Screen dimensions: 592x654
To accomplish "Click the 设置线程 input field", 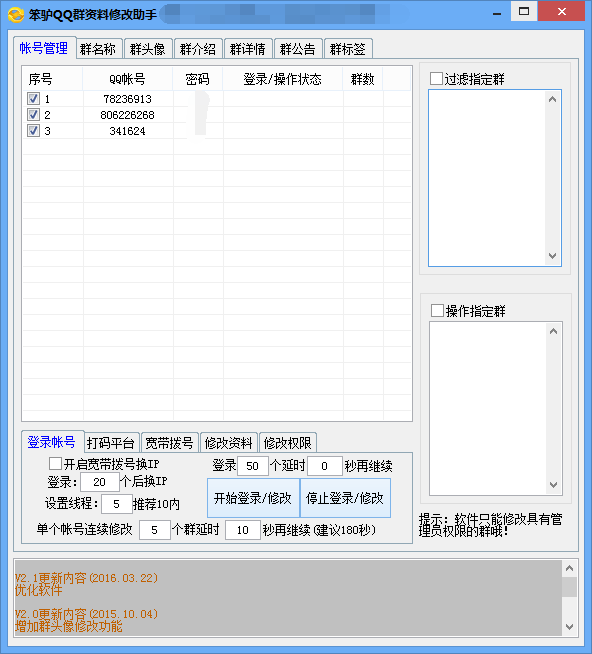I will [x=117, y=504].
